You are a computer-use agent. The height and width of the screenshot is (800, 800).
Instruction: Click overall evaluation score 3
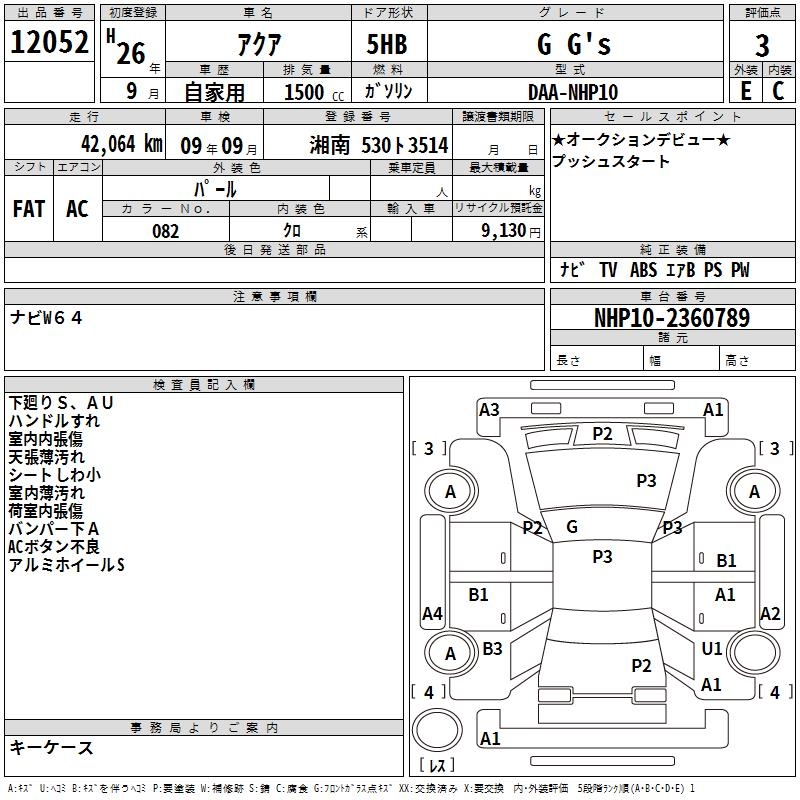pos(762,45)
